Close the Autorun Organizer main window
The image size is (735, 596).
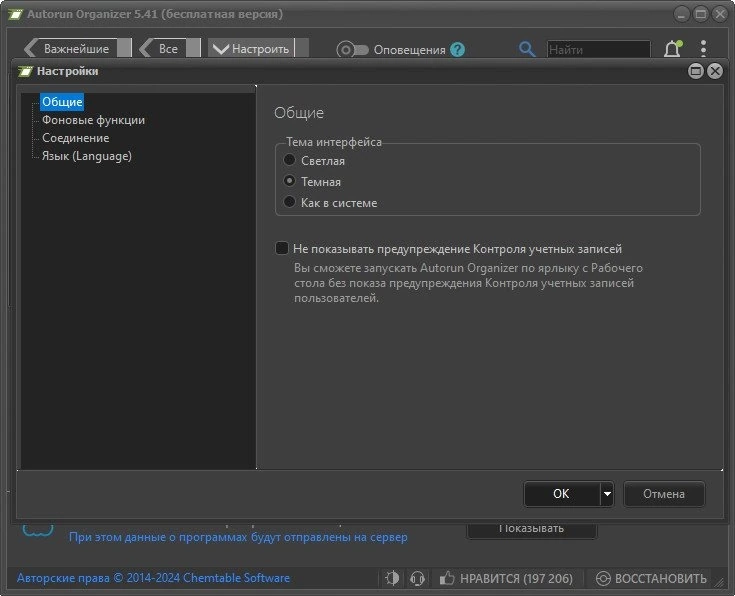(x=720, y=14)
